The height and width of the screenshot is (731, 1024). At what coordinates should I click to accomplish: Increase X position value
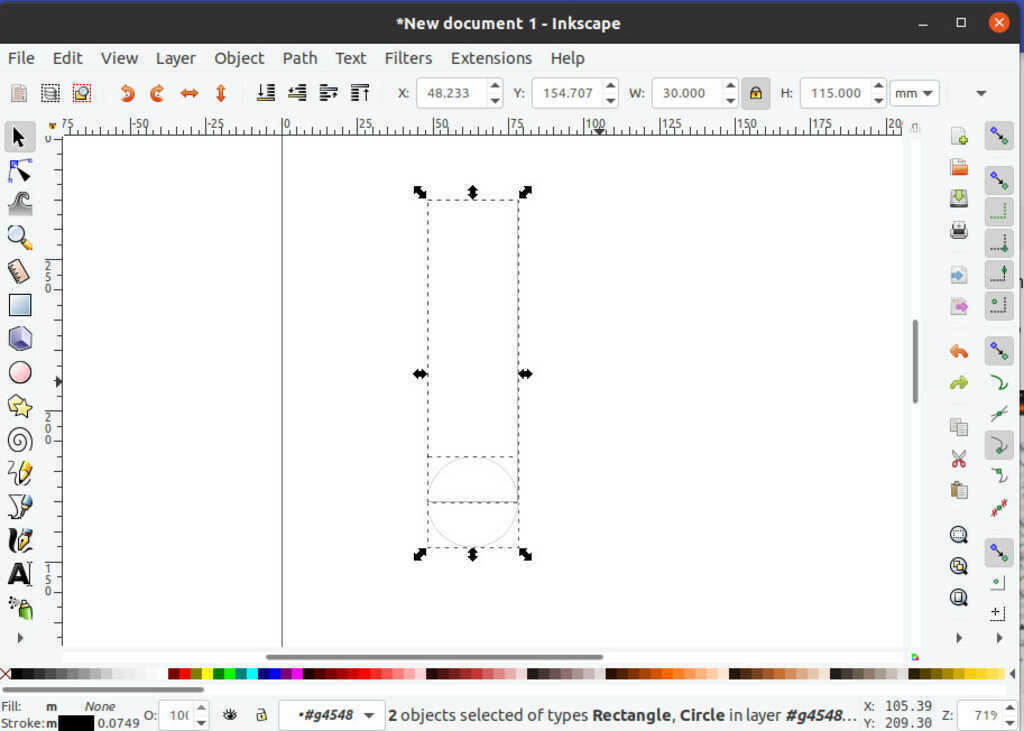click(495, 86)
